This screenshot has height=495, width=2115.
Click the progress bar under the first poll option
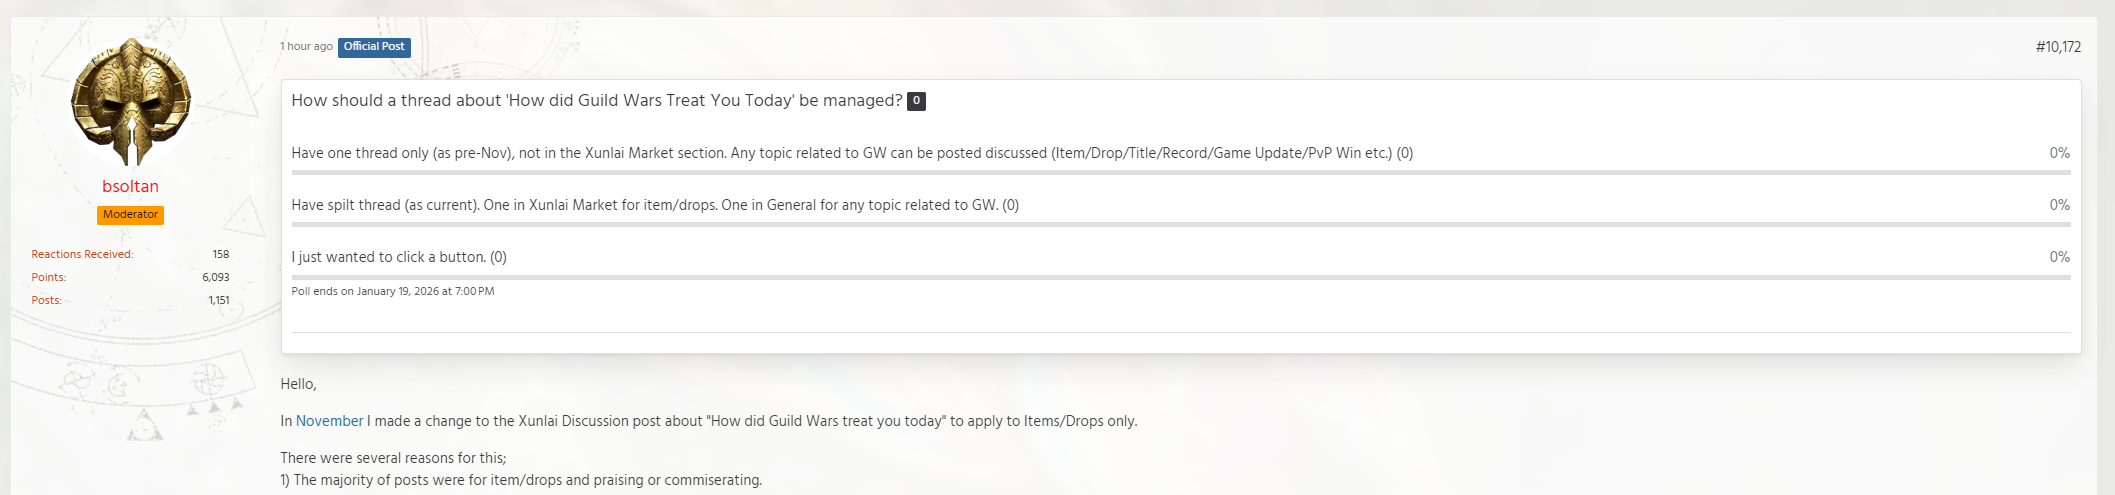pyautogui.click(x=1180, y=172)
